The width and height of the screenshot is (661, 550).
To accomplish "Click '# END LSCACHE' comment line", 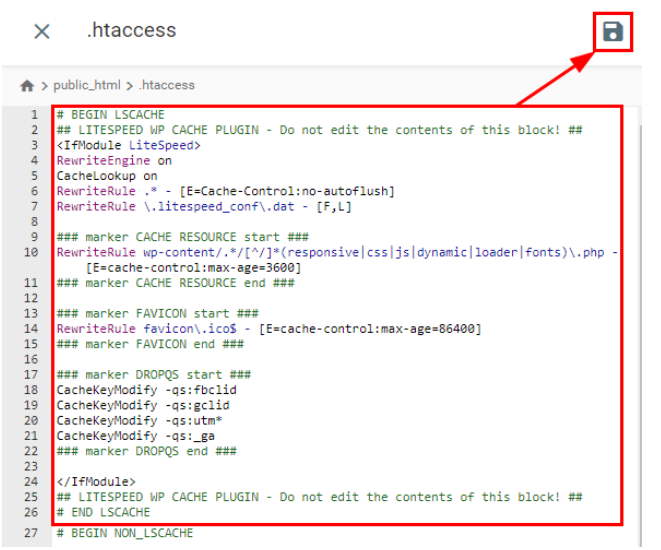I will pyautogui.click(x=103, y=512).
